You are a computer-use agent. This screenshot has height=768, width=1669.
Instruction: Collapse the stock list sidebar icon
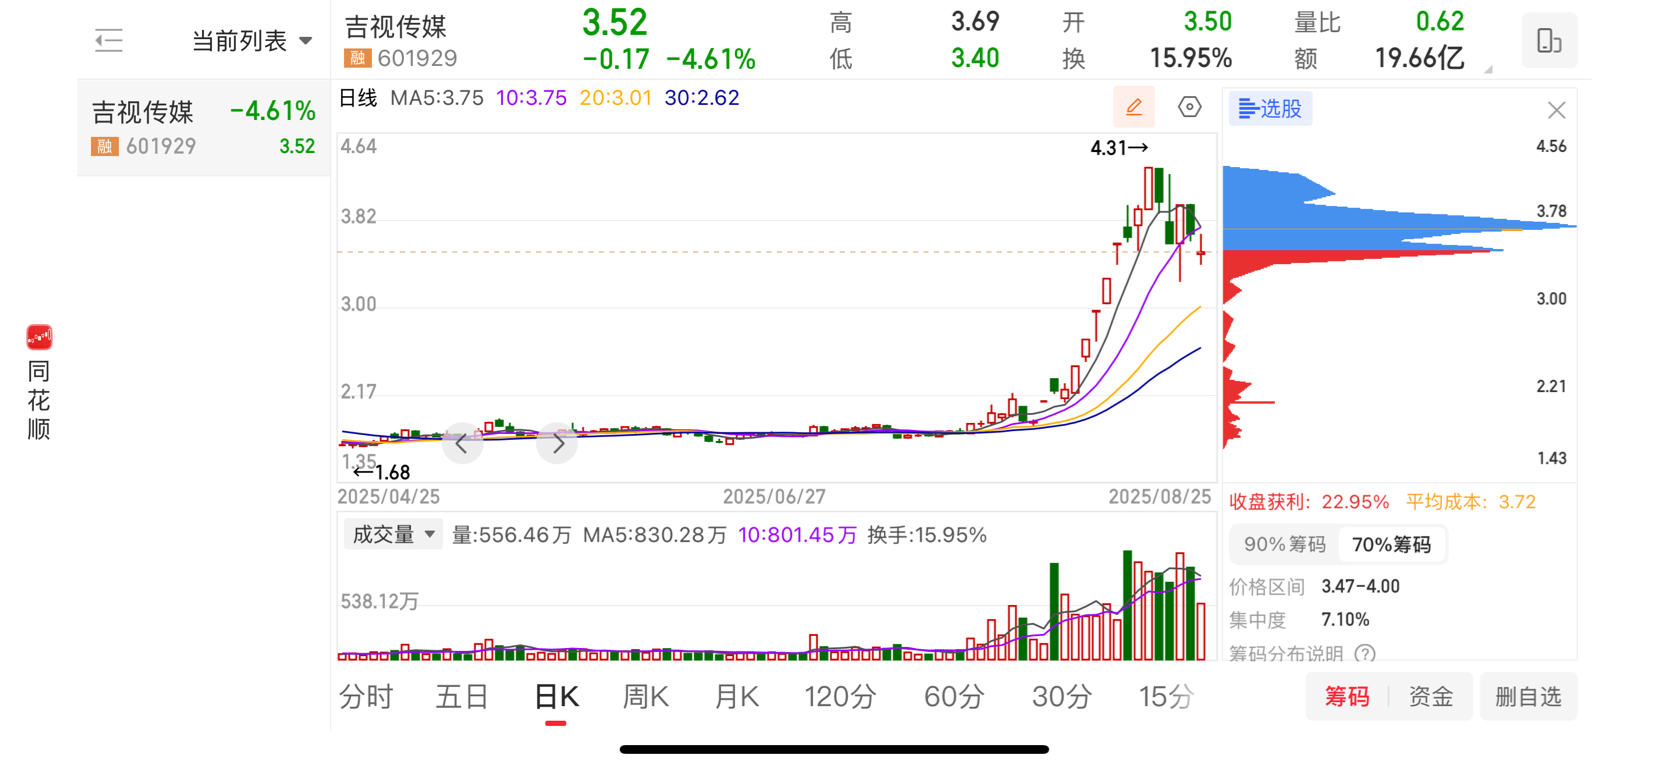[x=108, y=41]
